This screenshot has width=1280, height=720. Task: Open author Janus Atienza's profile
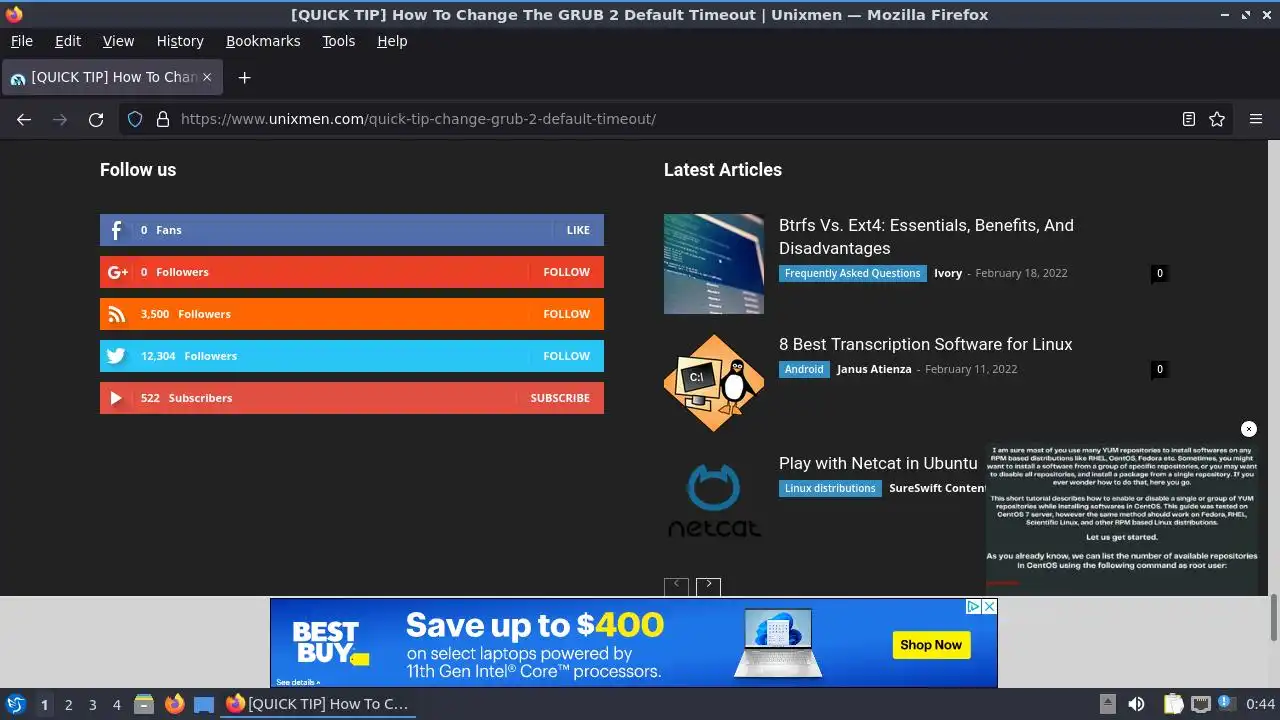coord(874,369)
